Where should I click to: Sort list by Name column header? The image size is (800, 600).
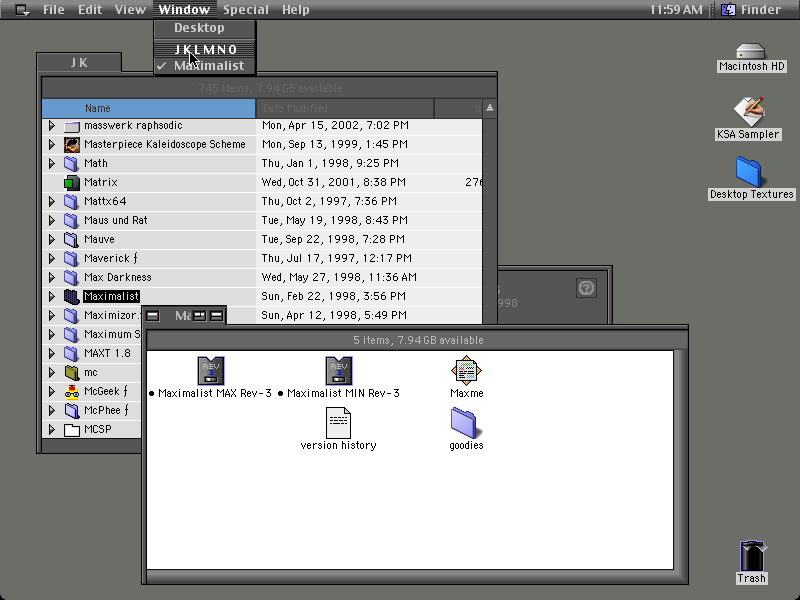point(148,108)
